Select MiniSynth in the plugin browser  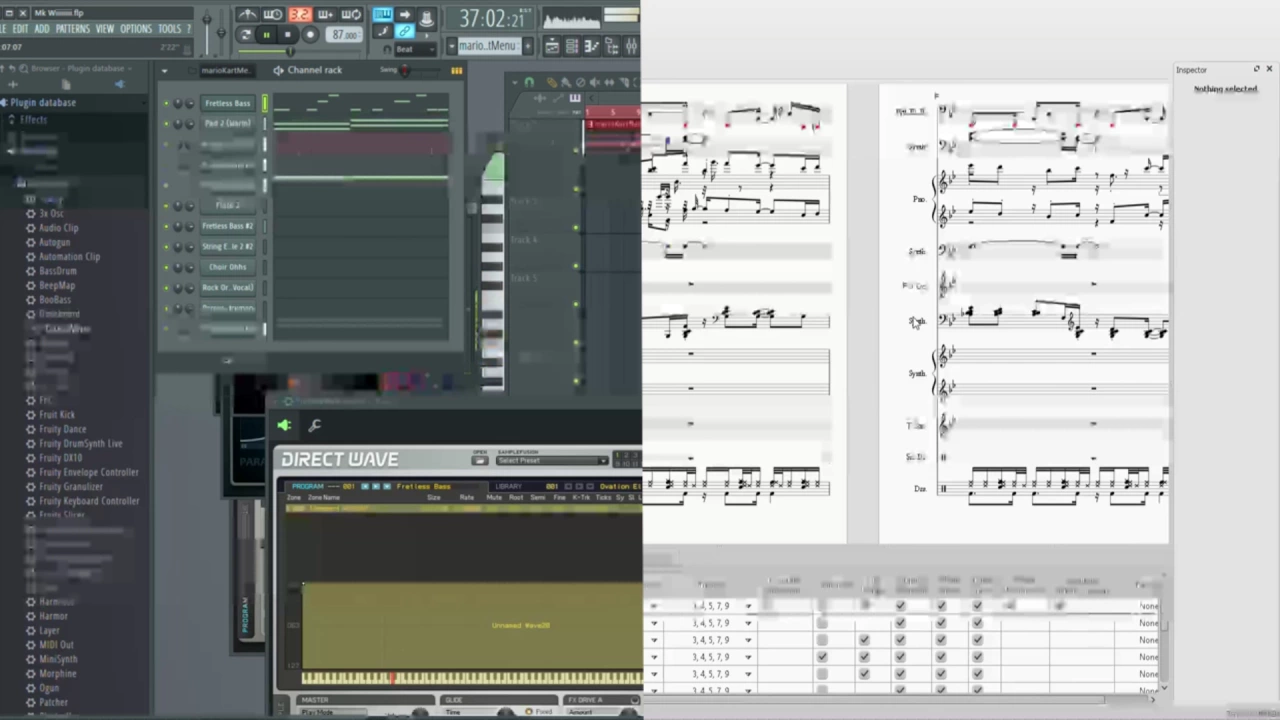58,659
